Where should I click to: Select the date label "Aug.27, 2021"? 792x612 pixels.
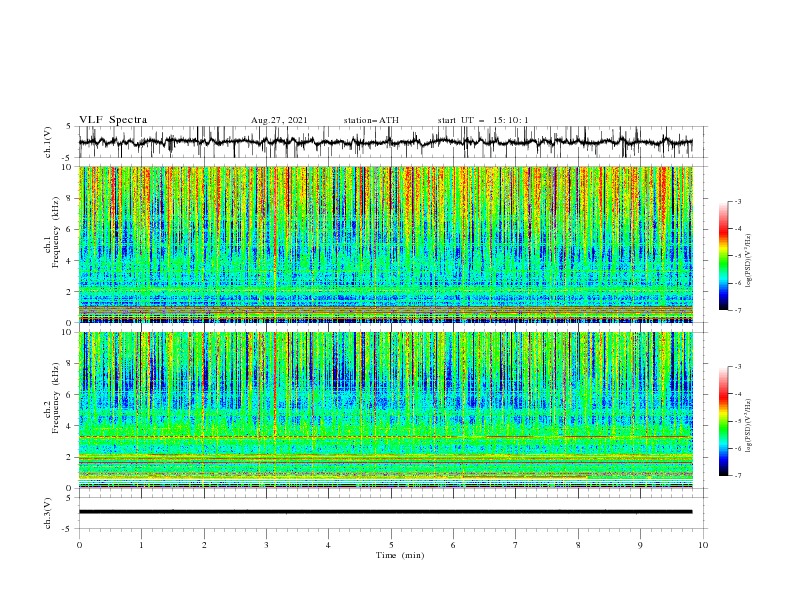point(279,120)
